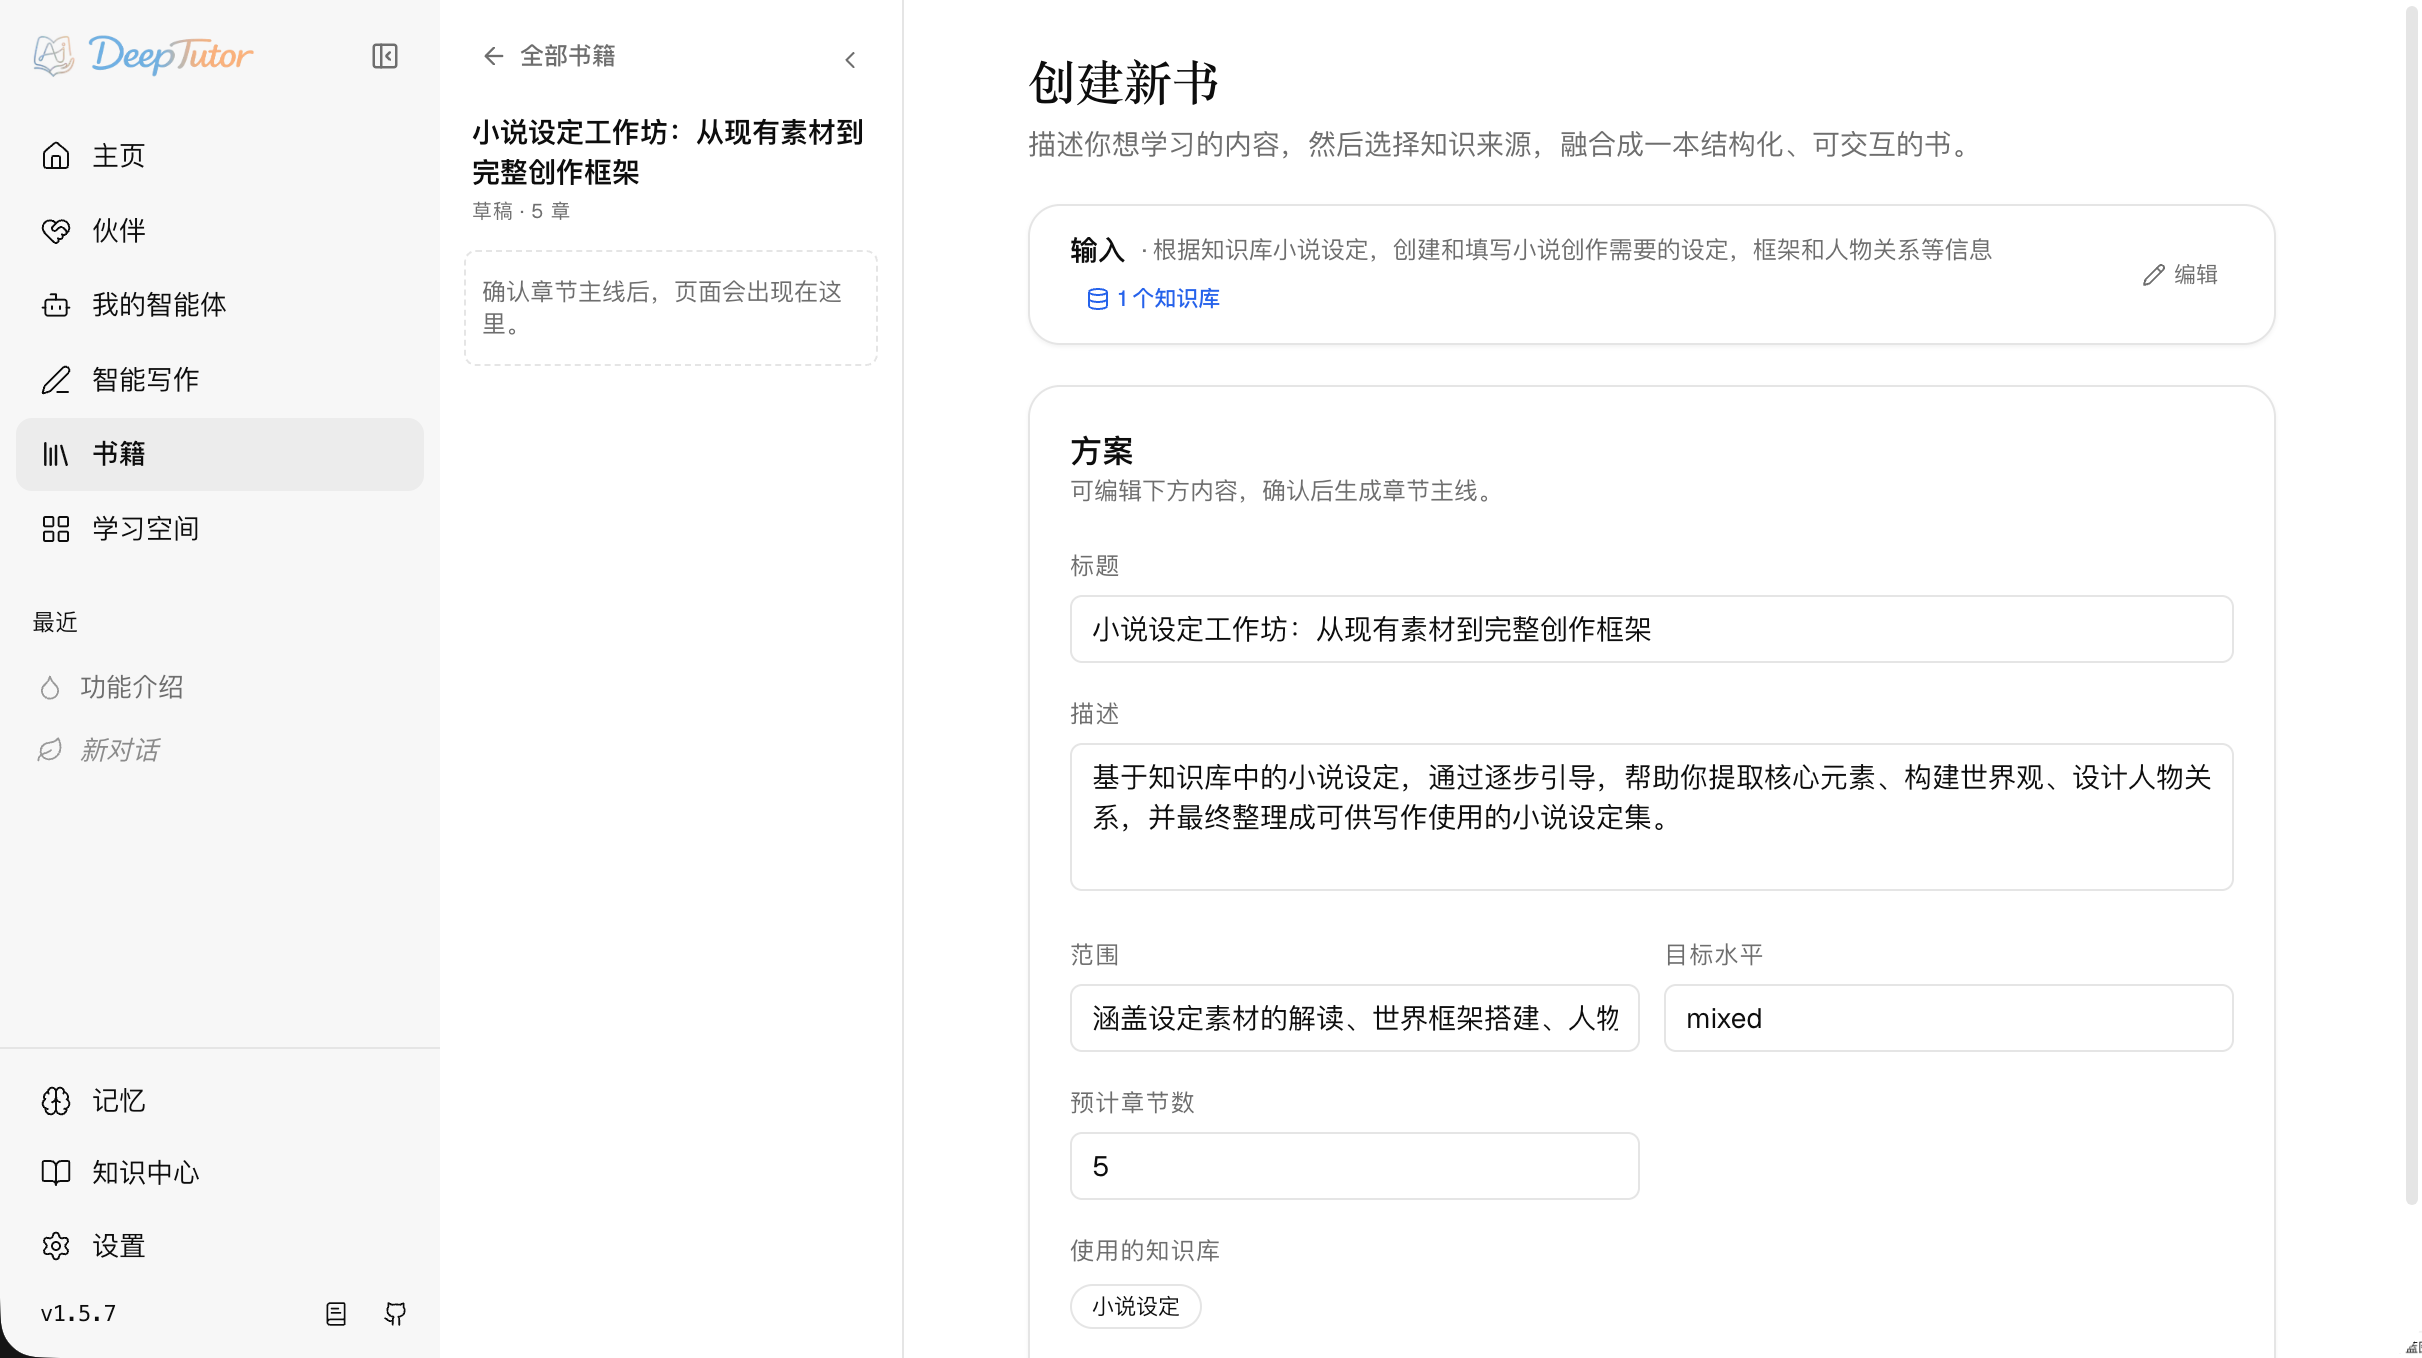Collapse the left sidebar panel icon
Screen dimensions: 2422x1358
pyautogui.click(x=385, y=56)
